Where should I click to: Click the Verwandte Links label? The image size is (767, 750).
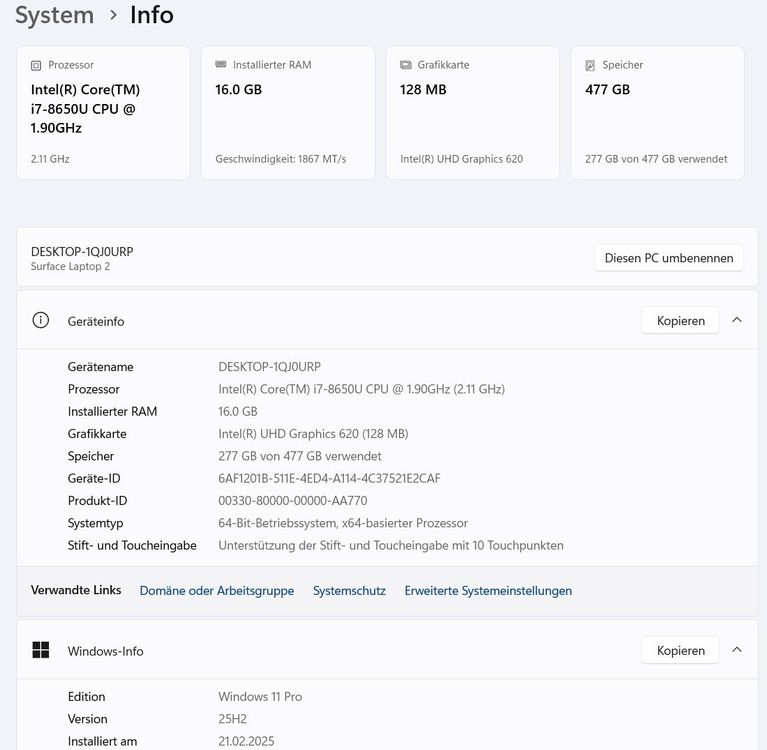click(x=76, y=590)
